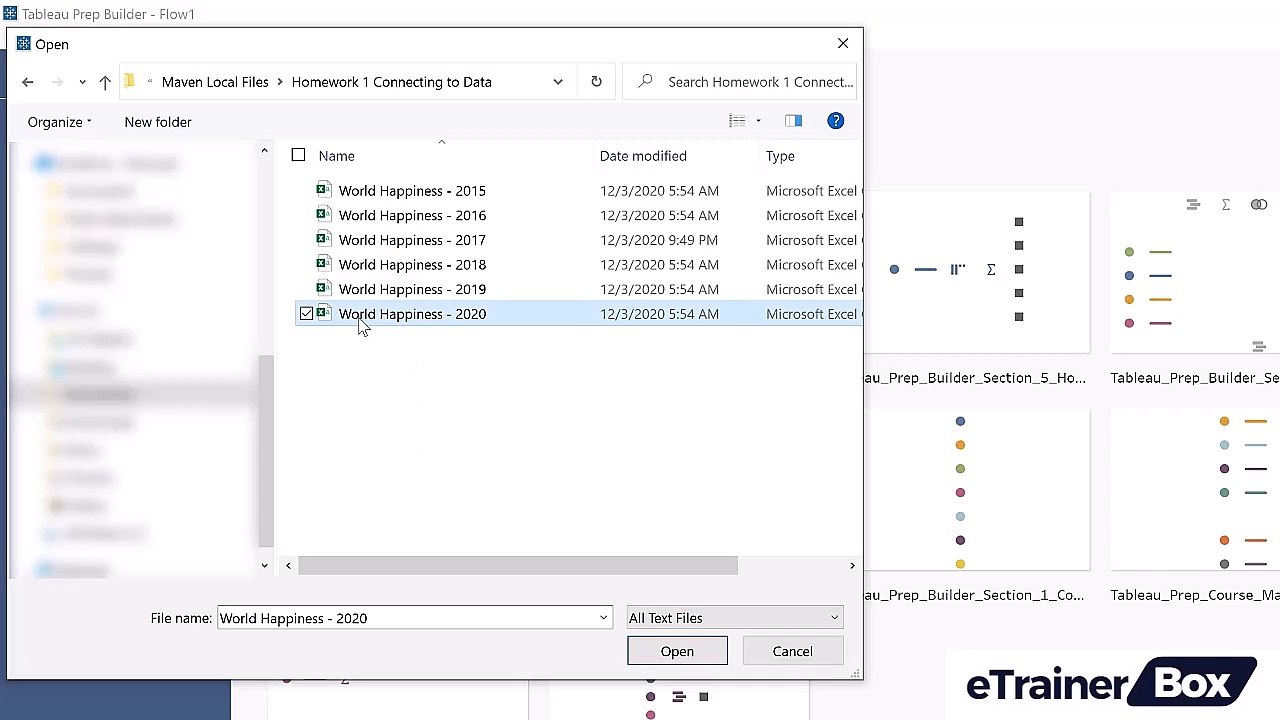Sort by Name column
The width and height of the screenshot is (1280, 720).
click(336, 156)
